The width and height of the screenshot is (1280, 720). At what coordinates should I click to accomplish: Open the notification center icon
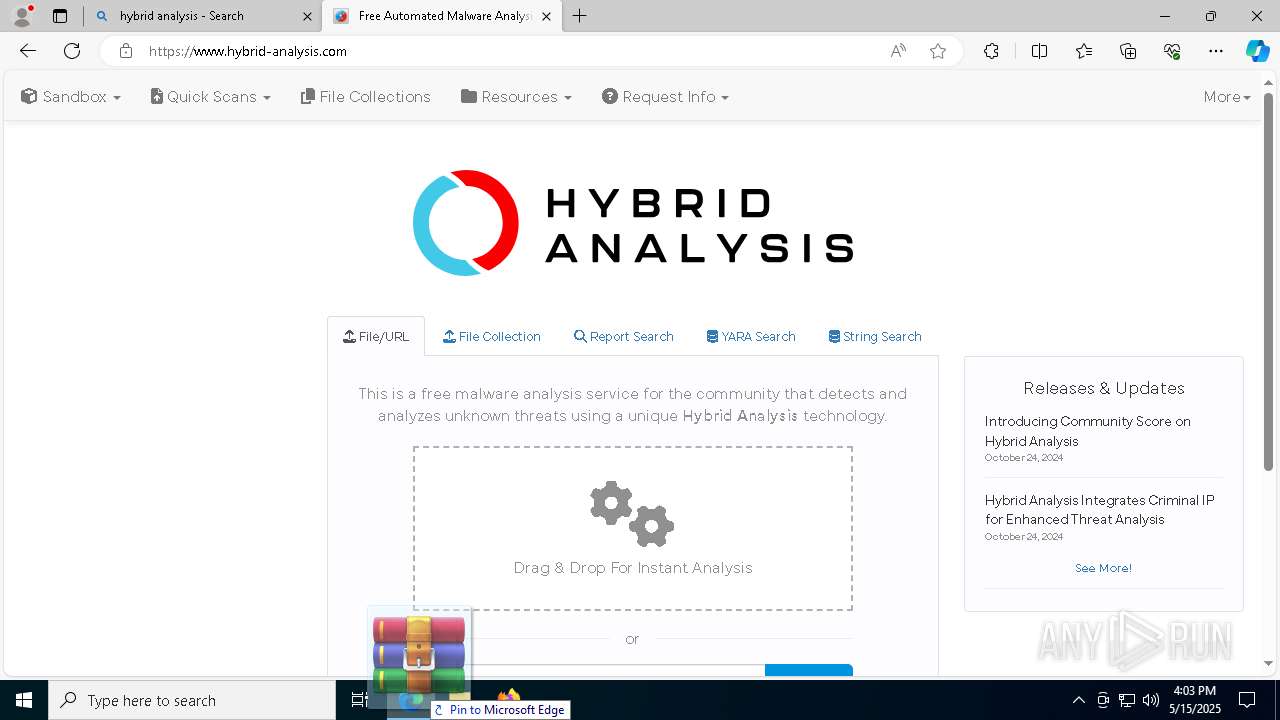coord(1247,700)
